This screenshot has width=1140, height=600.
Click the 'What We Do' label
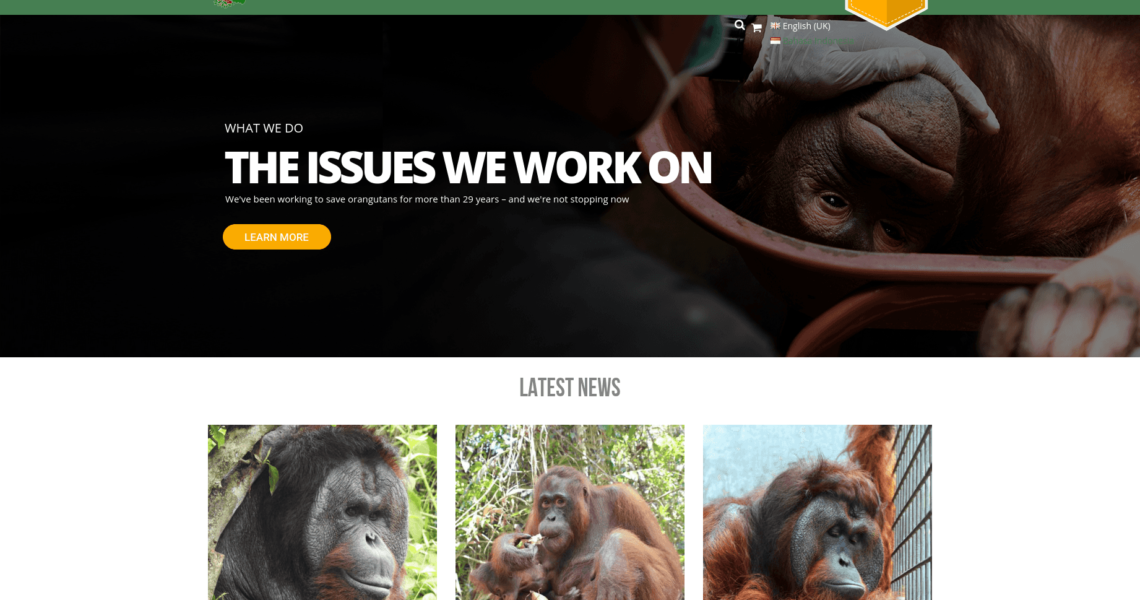click(263, 128)
